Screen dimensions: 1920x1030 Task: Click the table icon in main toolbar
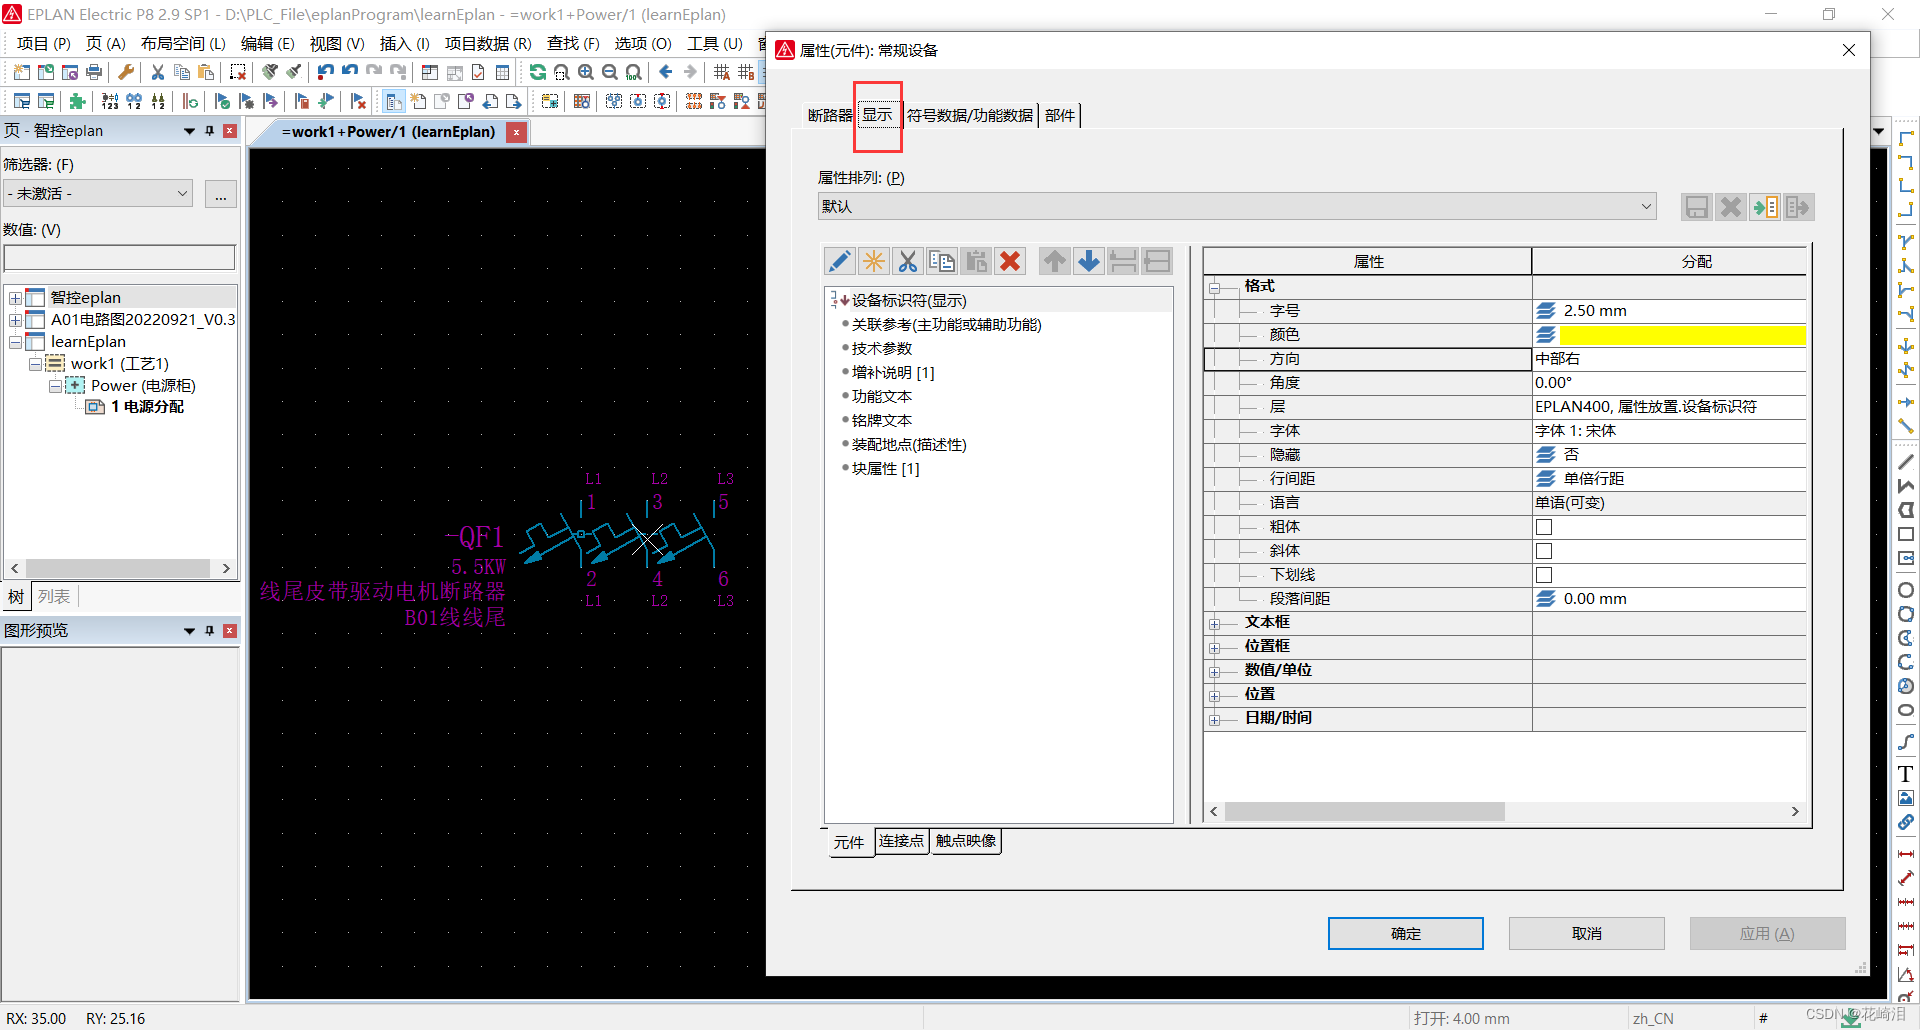click(x=502, y=72)
